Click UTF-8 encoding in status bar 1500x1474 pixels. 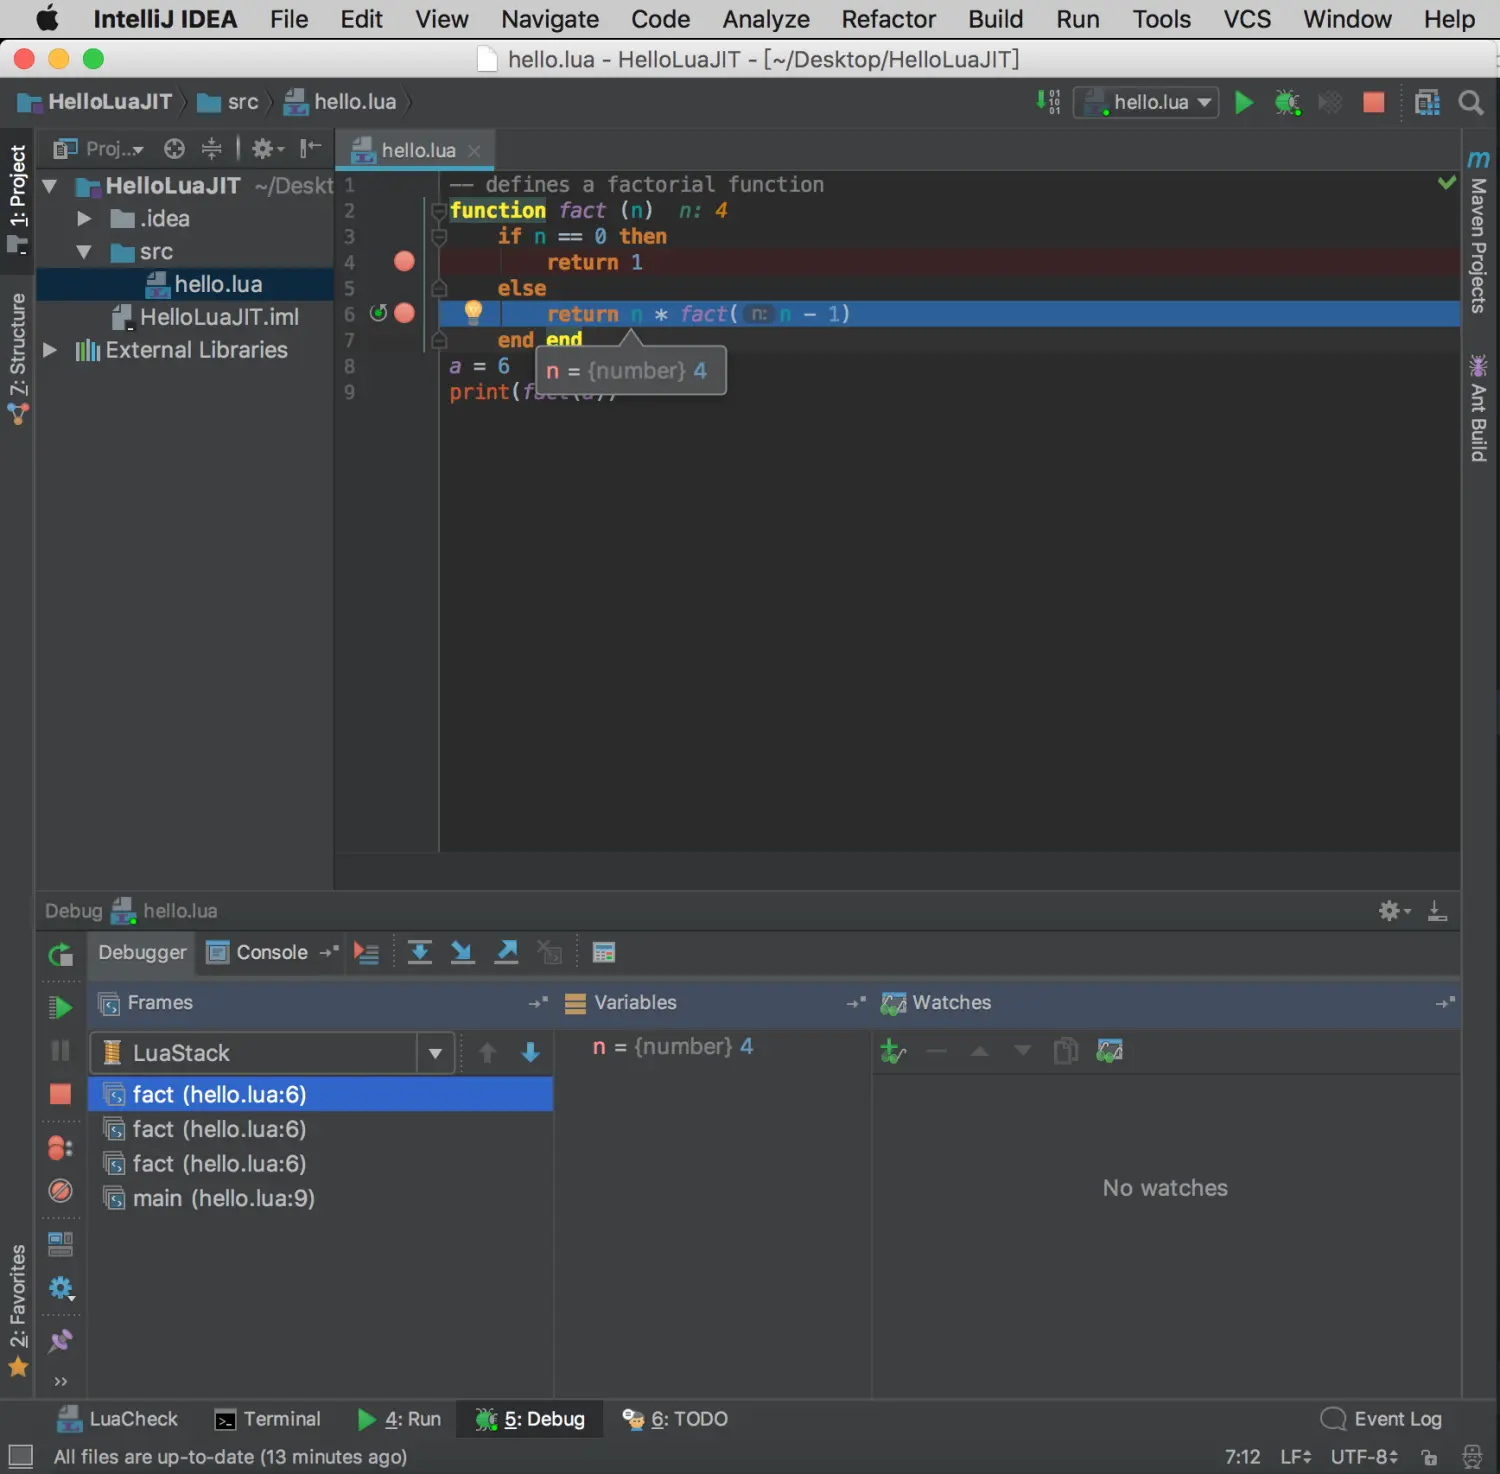point(1364,1457)
